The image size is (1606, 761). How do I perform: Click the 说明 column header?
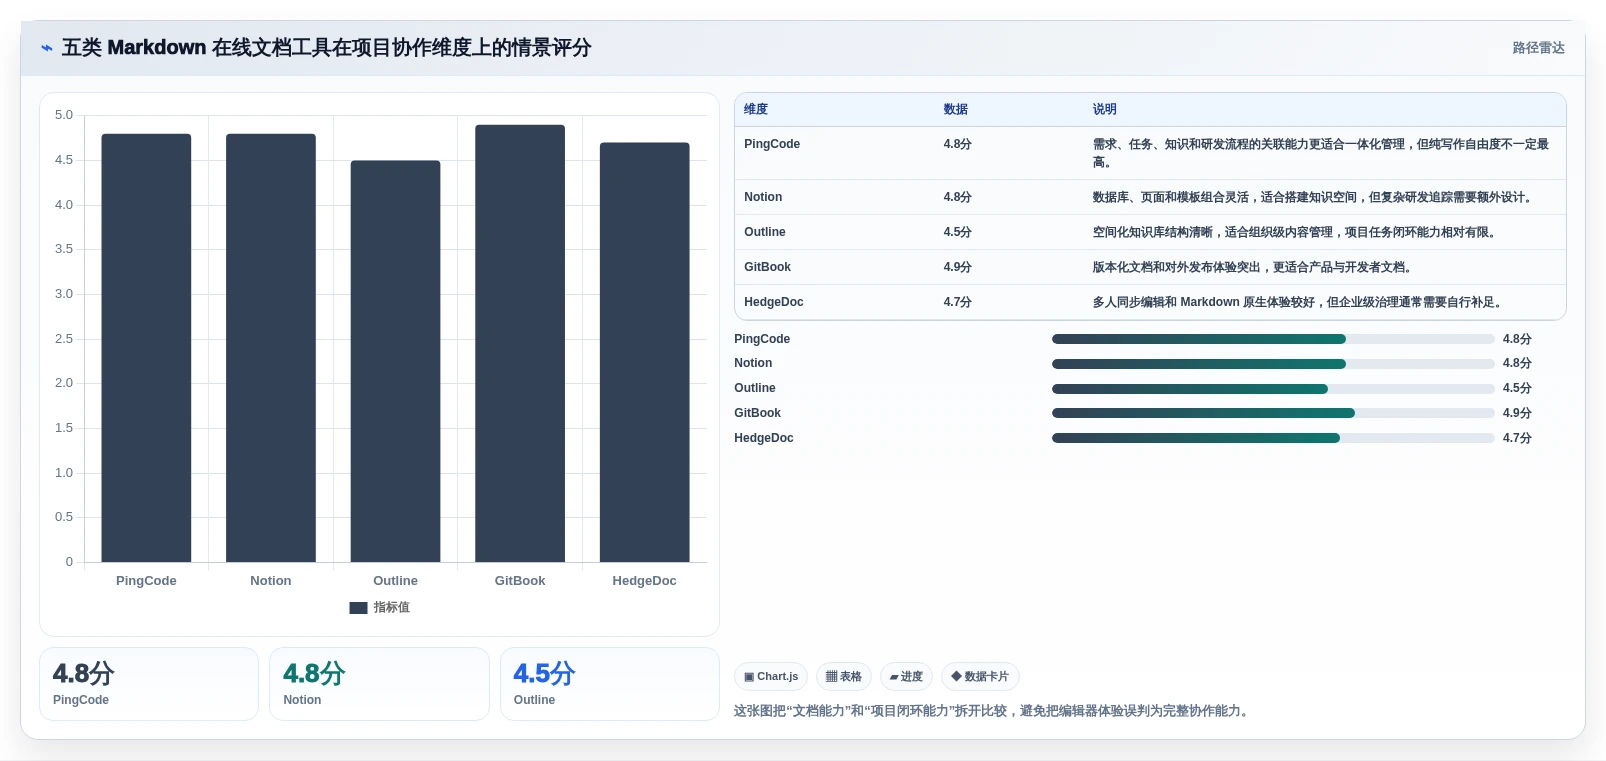tap(1104, 110)
